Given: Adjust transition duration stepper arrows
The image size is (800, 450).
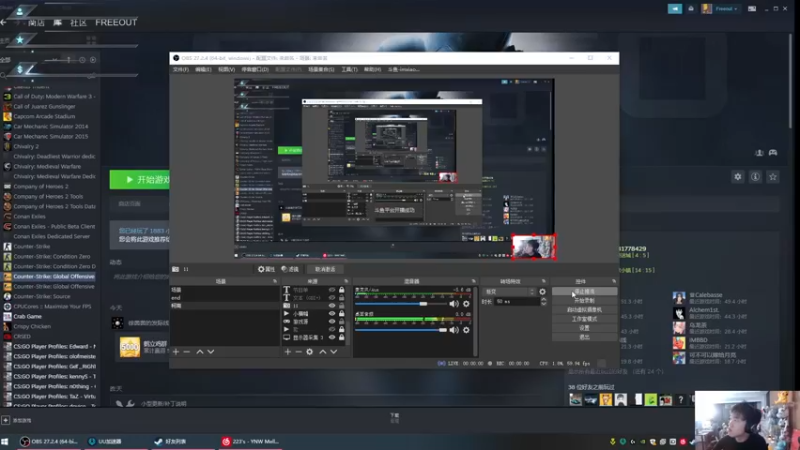Looking at the screenshot, I should point(543,302).
